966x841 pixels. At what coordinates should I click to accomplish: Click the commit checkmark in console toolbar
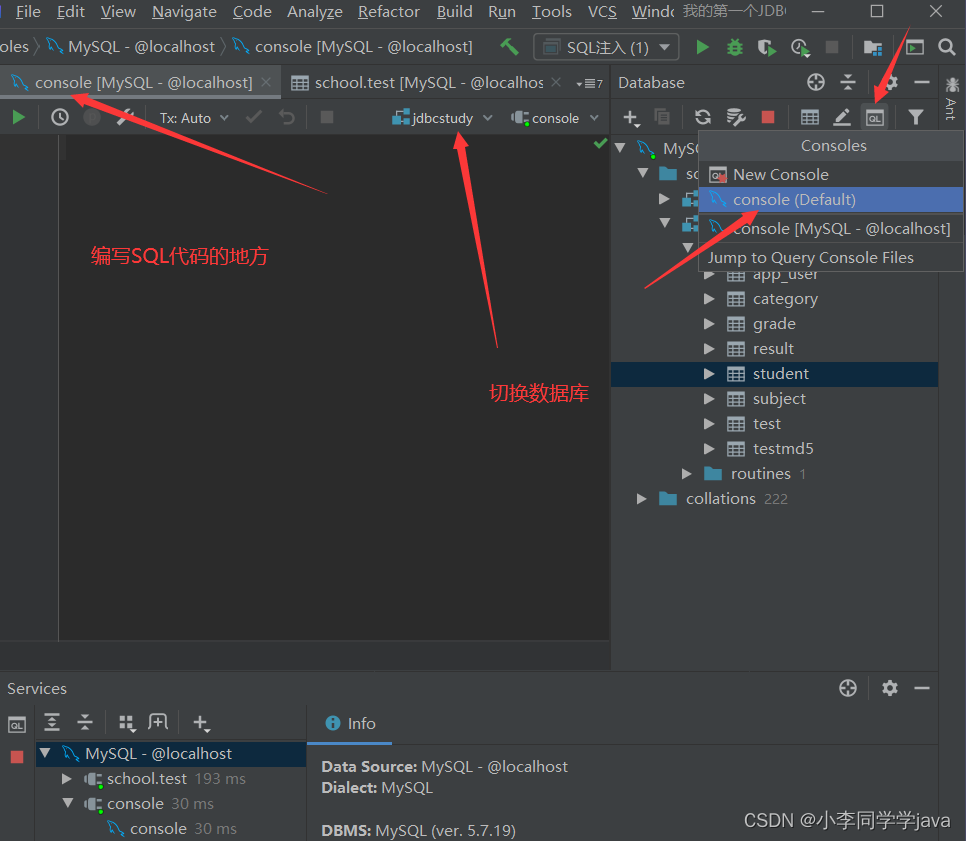coord(254,117)
